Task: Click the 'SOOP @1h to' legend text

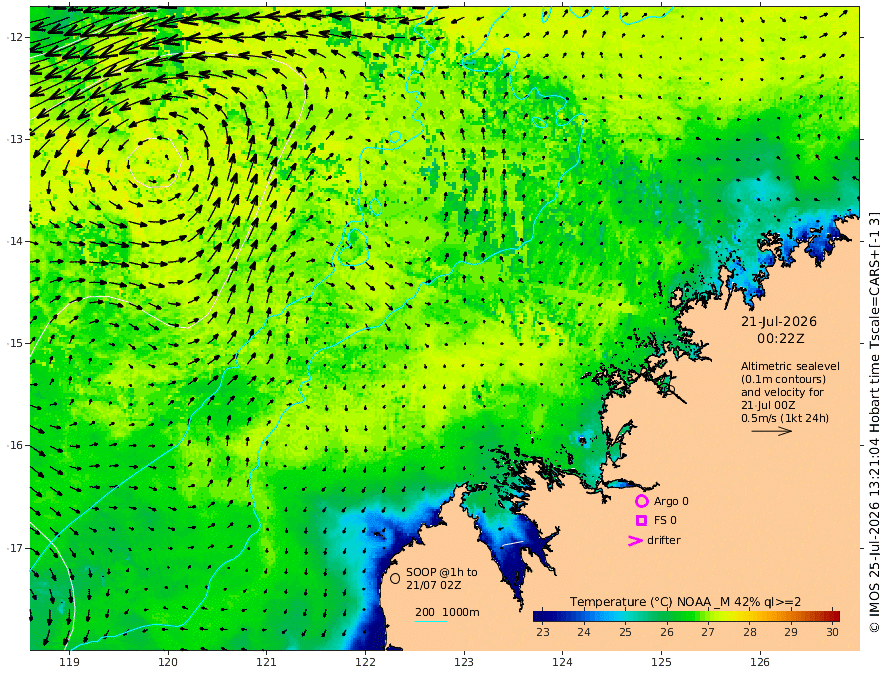Action: tap(442, 572)
